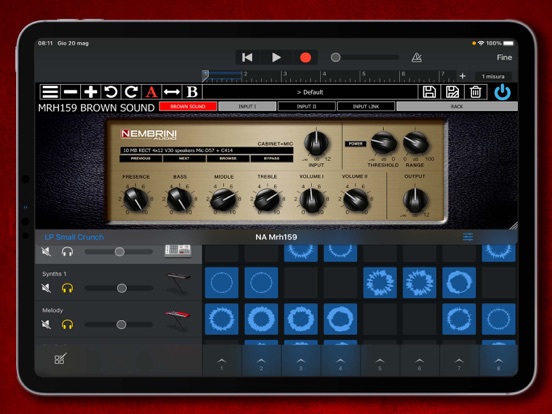
Task: Open the track controls mixer icon
Action: pyautogui.click(x=468, y=237)
